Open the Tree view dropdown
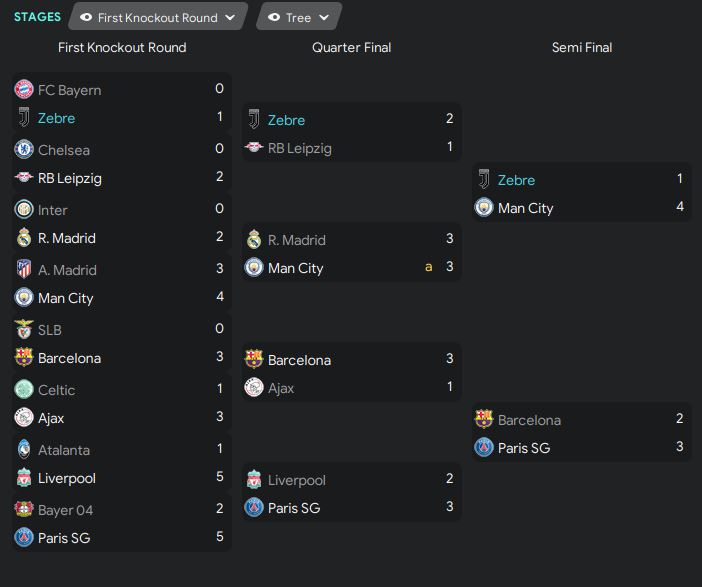The height and width of the screenshot is (587, 702). pyautogui.click(x=298, y=17)
